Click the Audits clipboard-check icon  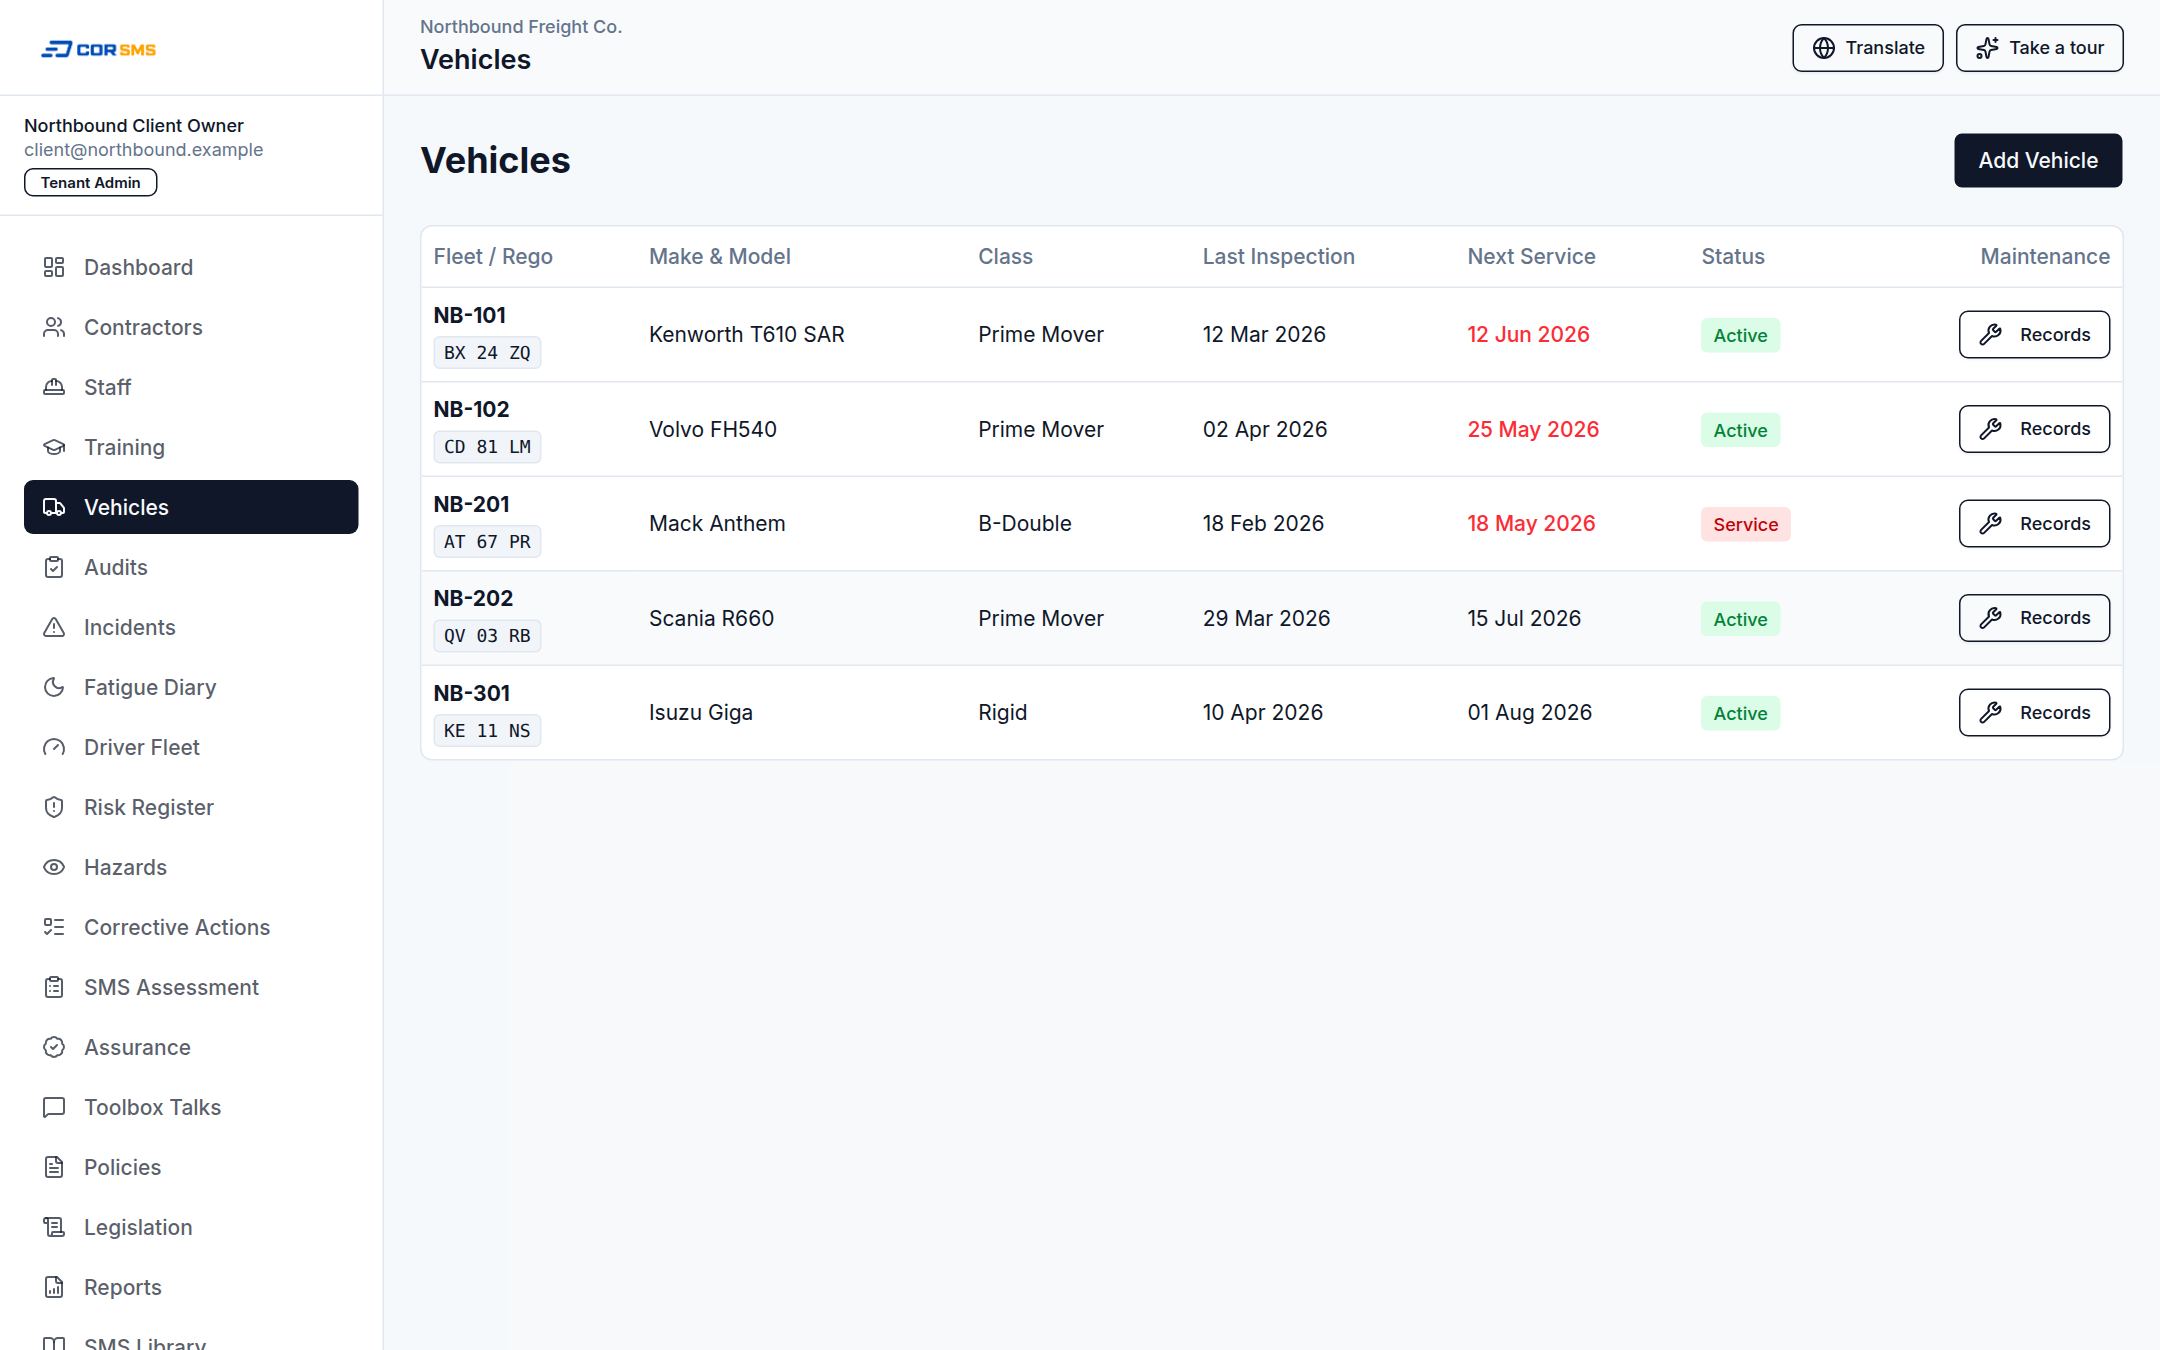54,567
